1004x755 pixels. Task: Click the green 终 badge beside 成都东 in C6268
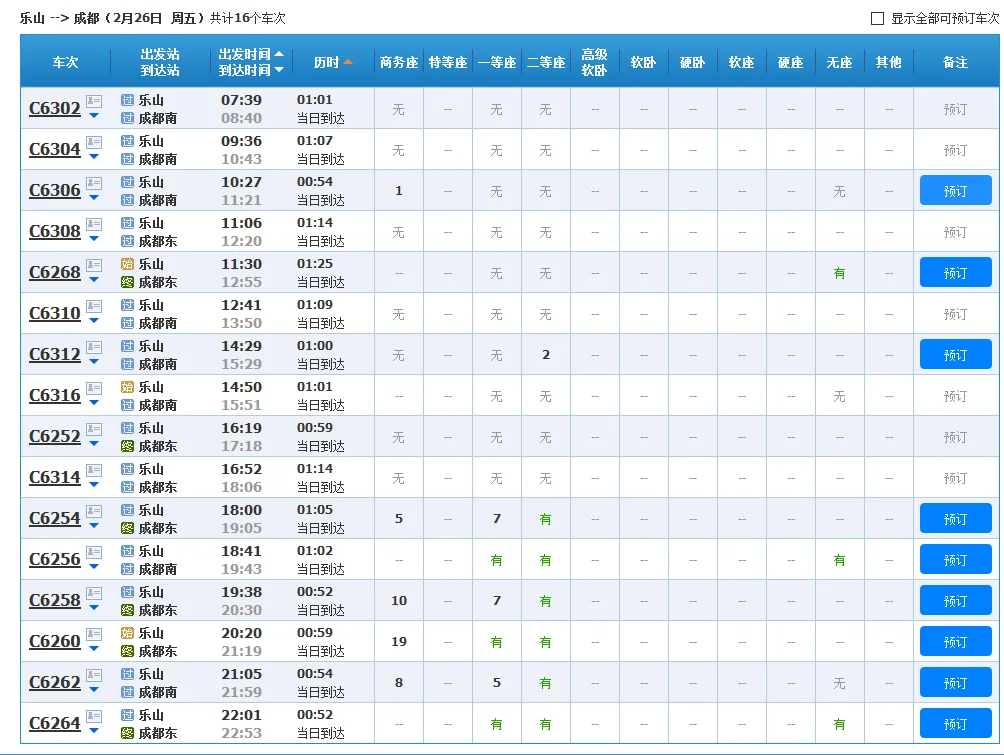pyautogui.click(x=127, y=281)
